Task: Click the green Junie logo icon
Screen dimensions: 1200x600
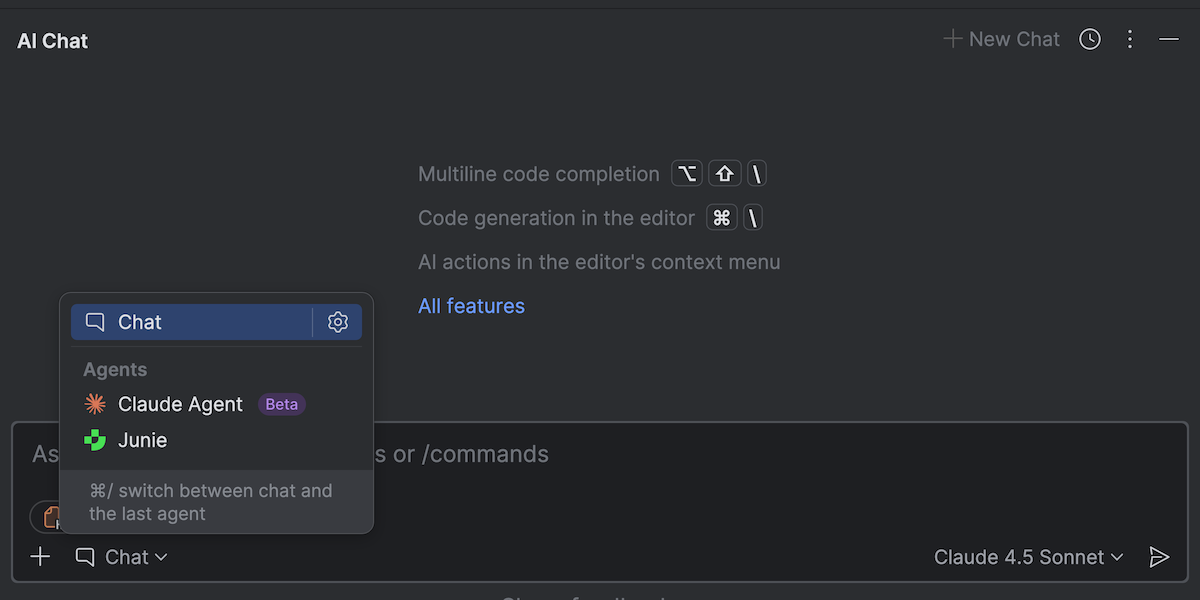Action: [x=95, y=440]
